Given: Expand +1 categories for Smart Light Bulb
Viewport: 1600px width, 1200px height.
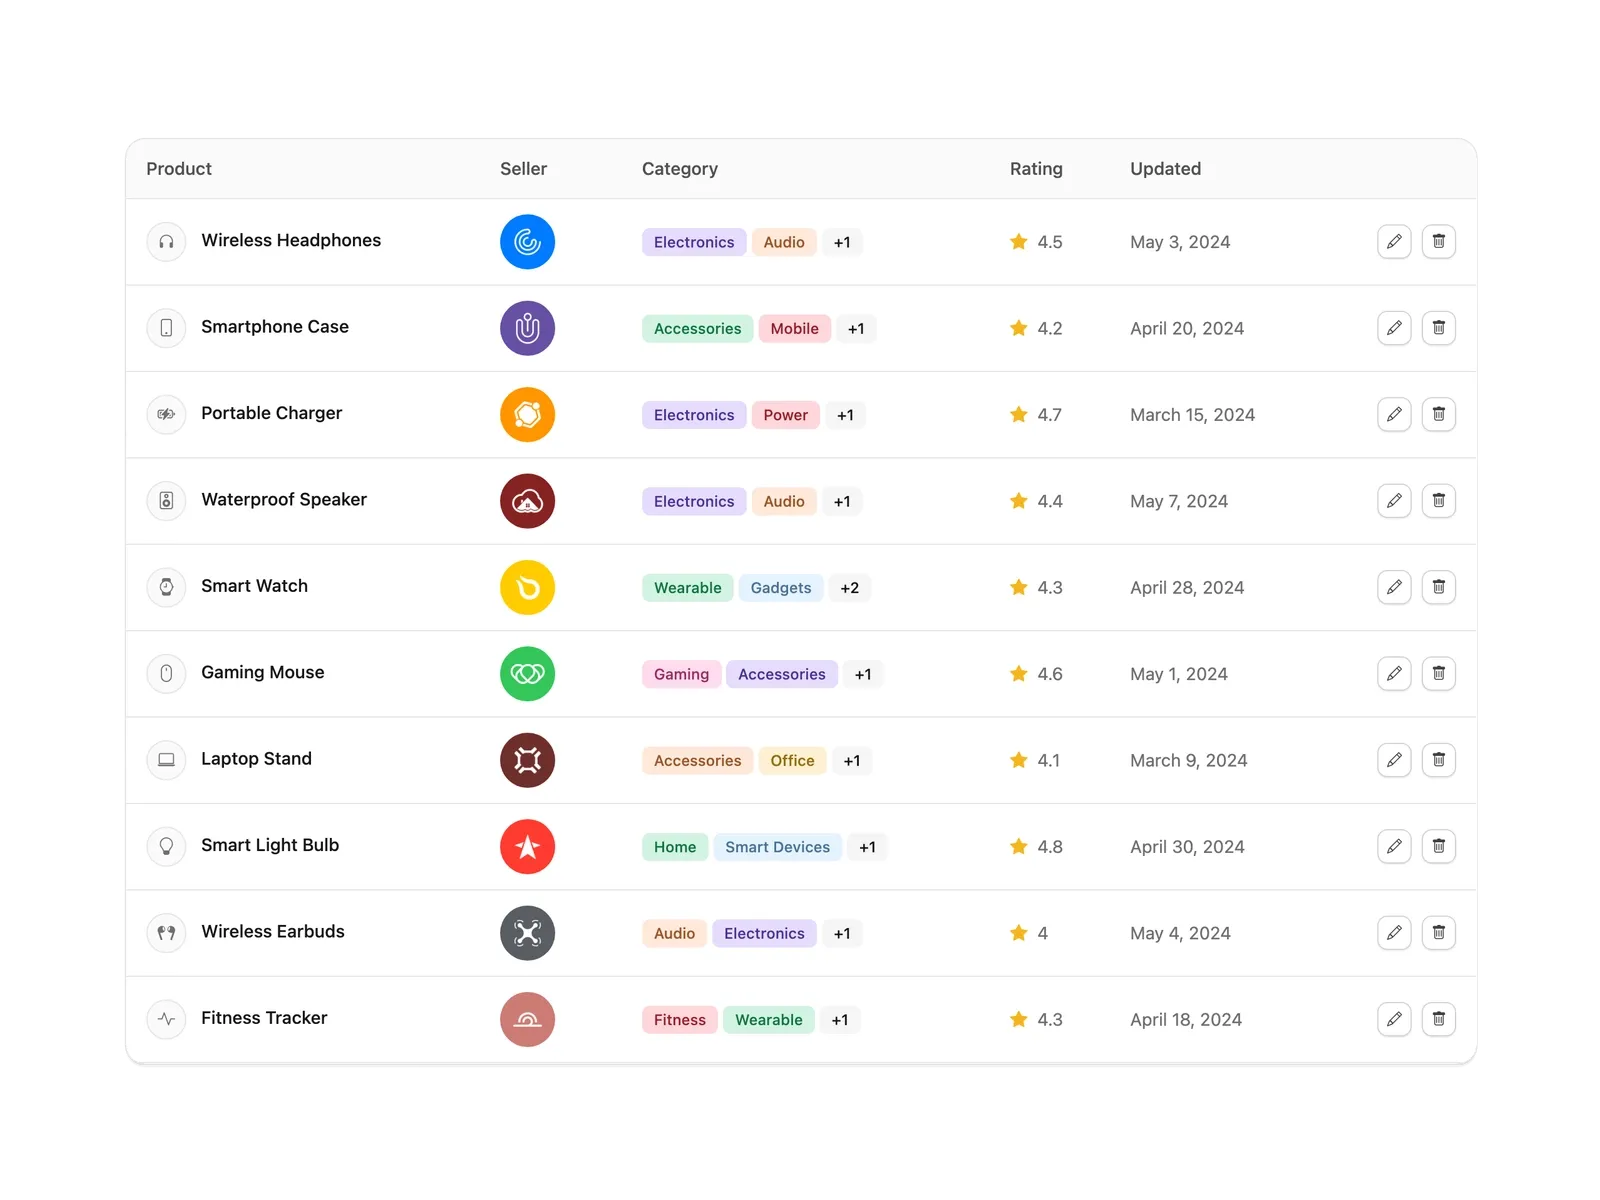Looking at the screenshot, I should point(867,847).
